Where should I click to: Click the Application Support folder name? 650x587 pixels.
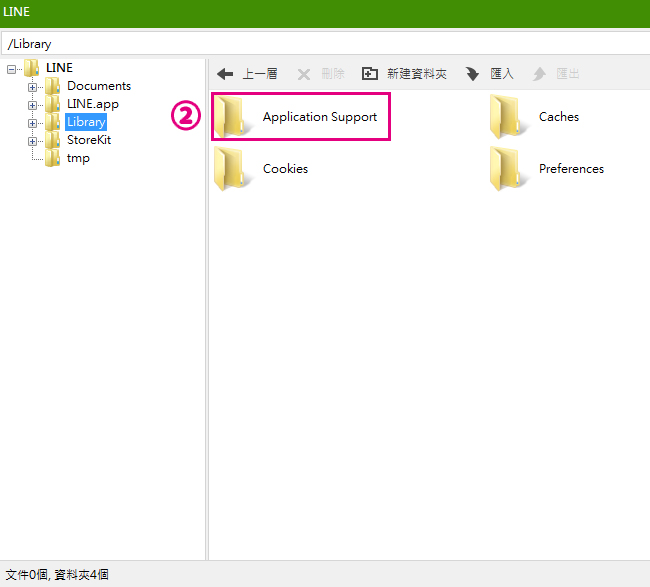coord(320,117)
